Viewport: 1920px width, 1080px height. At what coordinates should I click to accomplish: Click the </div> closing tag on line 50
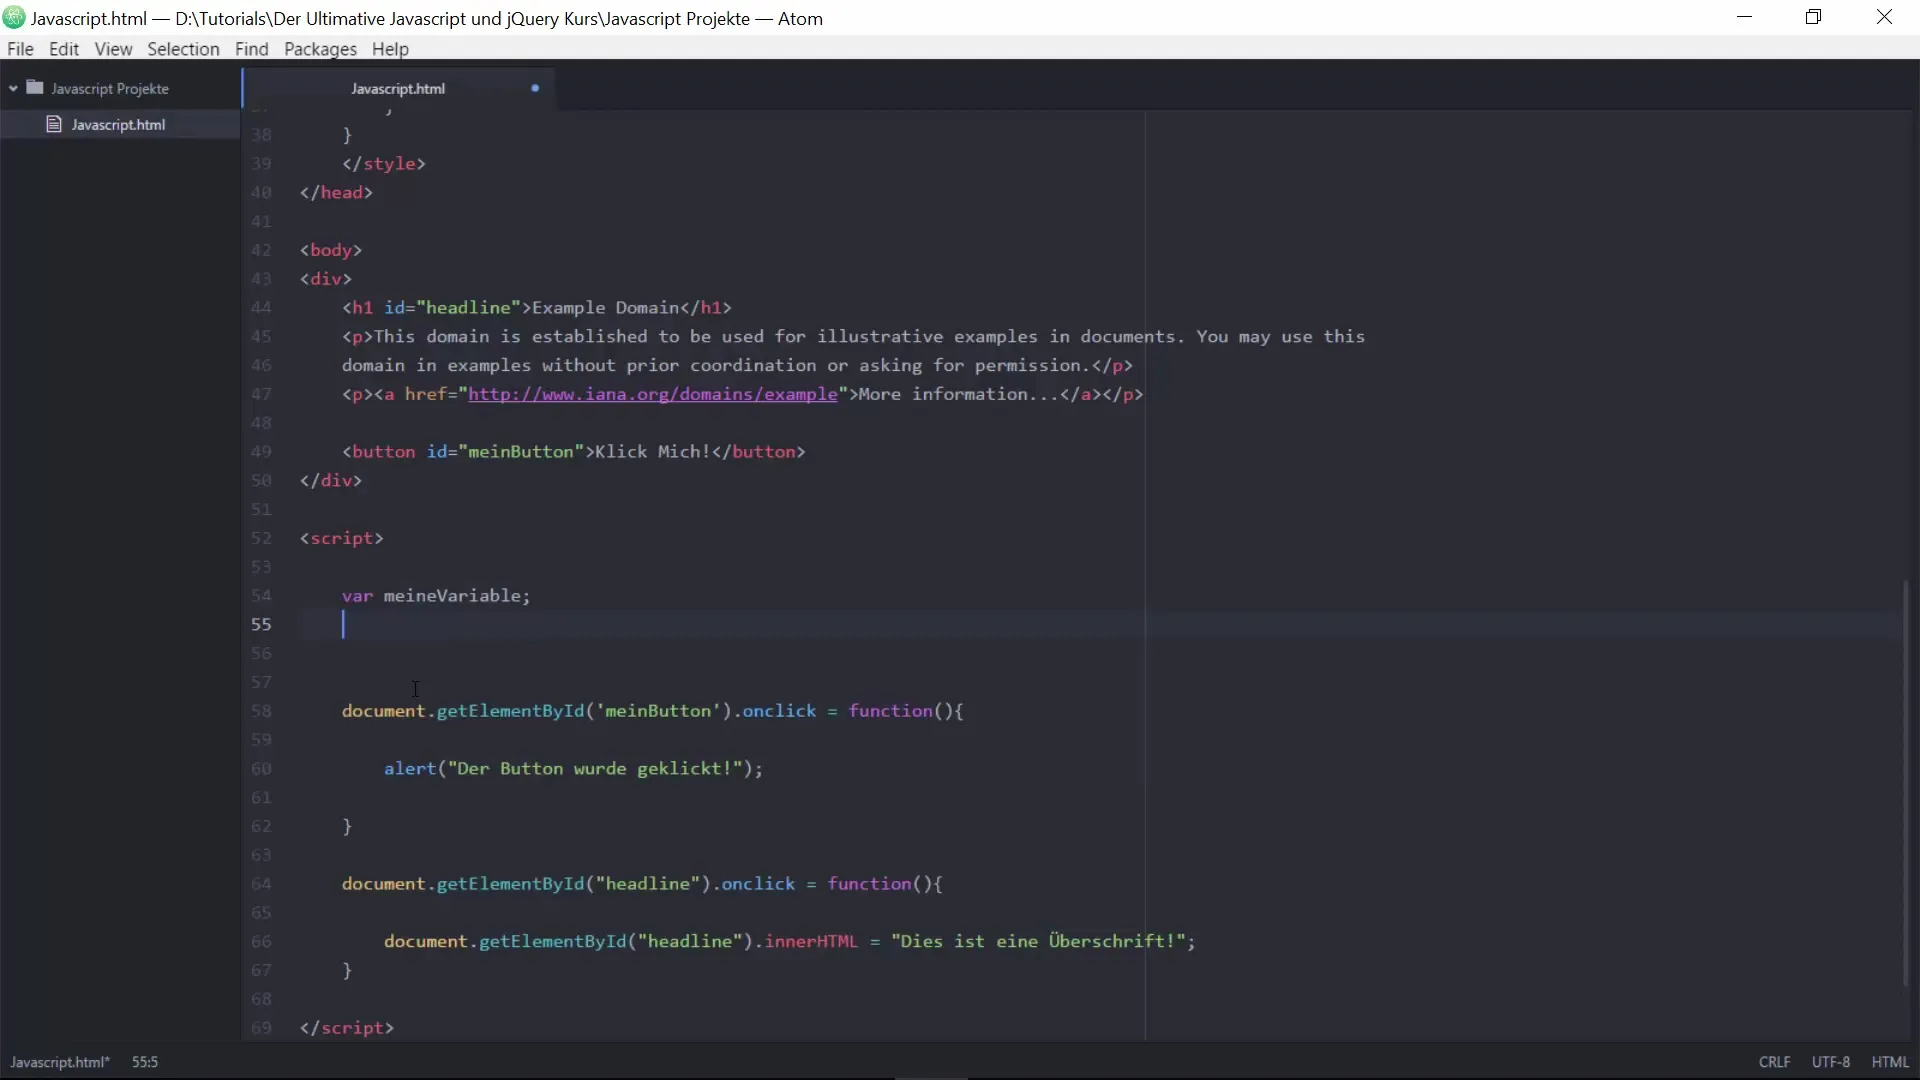click(x=331, y=481)
